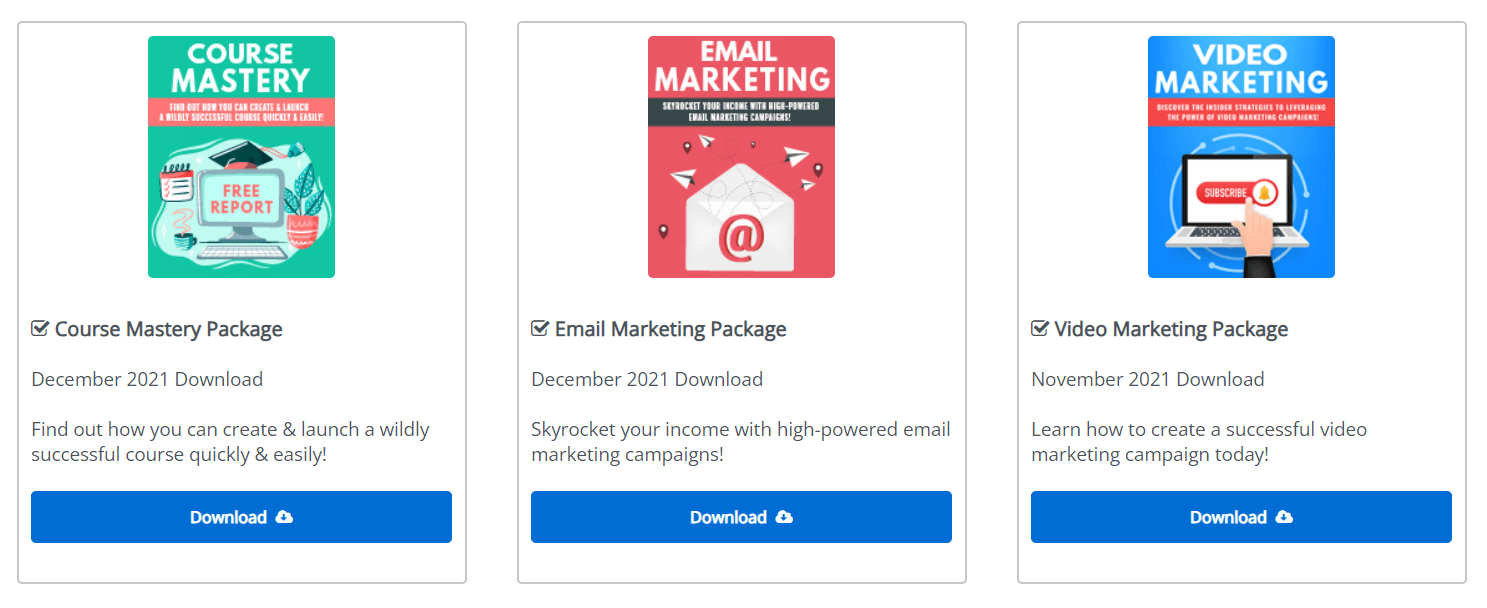The width and height of the screenshot is (1487, 608).
Task: Toggle the Video Marketing Package check icon
Action: coord(1040,328)
